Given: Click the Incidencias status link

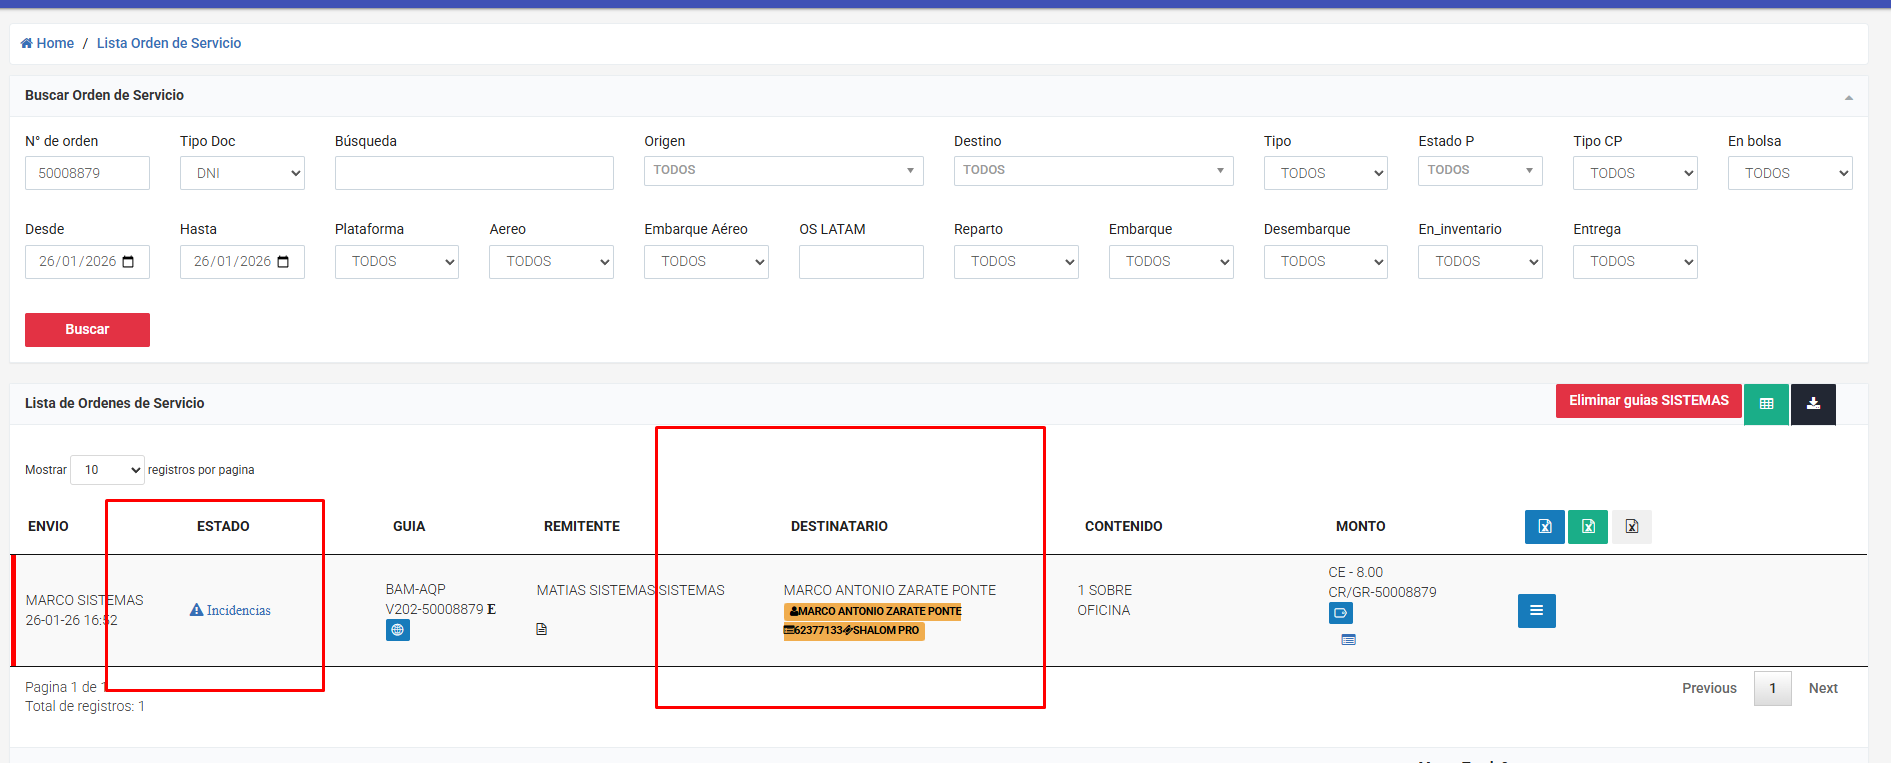Looking at the screenshot, I should click(231, 610).
